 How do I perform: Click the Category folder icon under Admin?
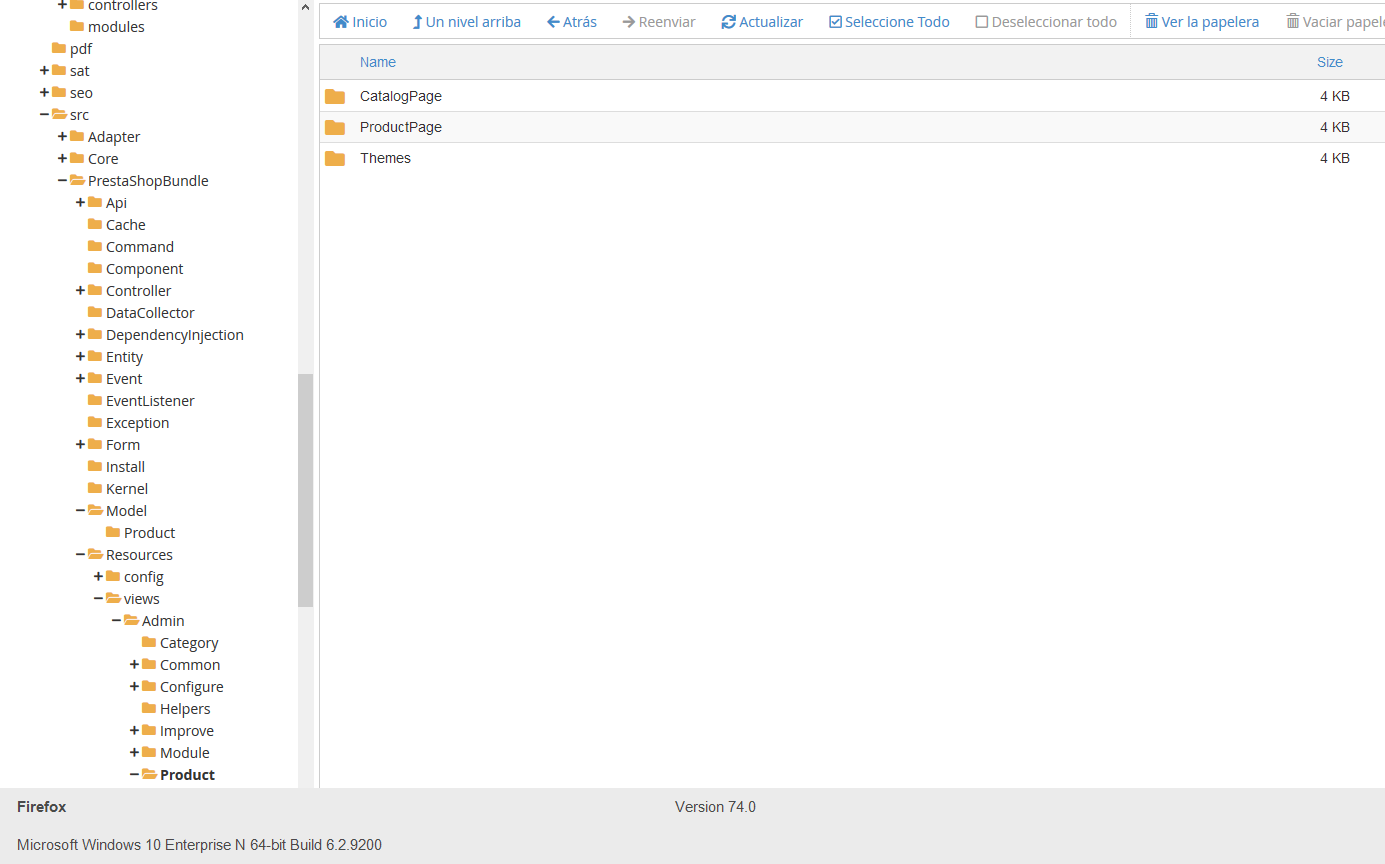pos(149,642)
